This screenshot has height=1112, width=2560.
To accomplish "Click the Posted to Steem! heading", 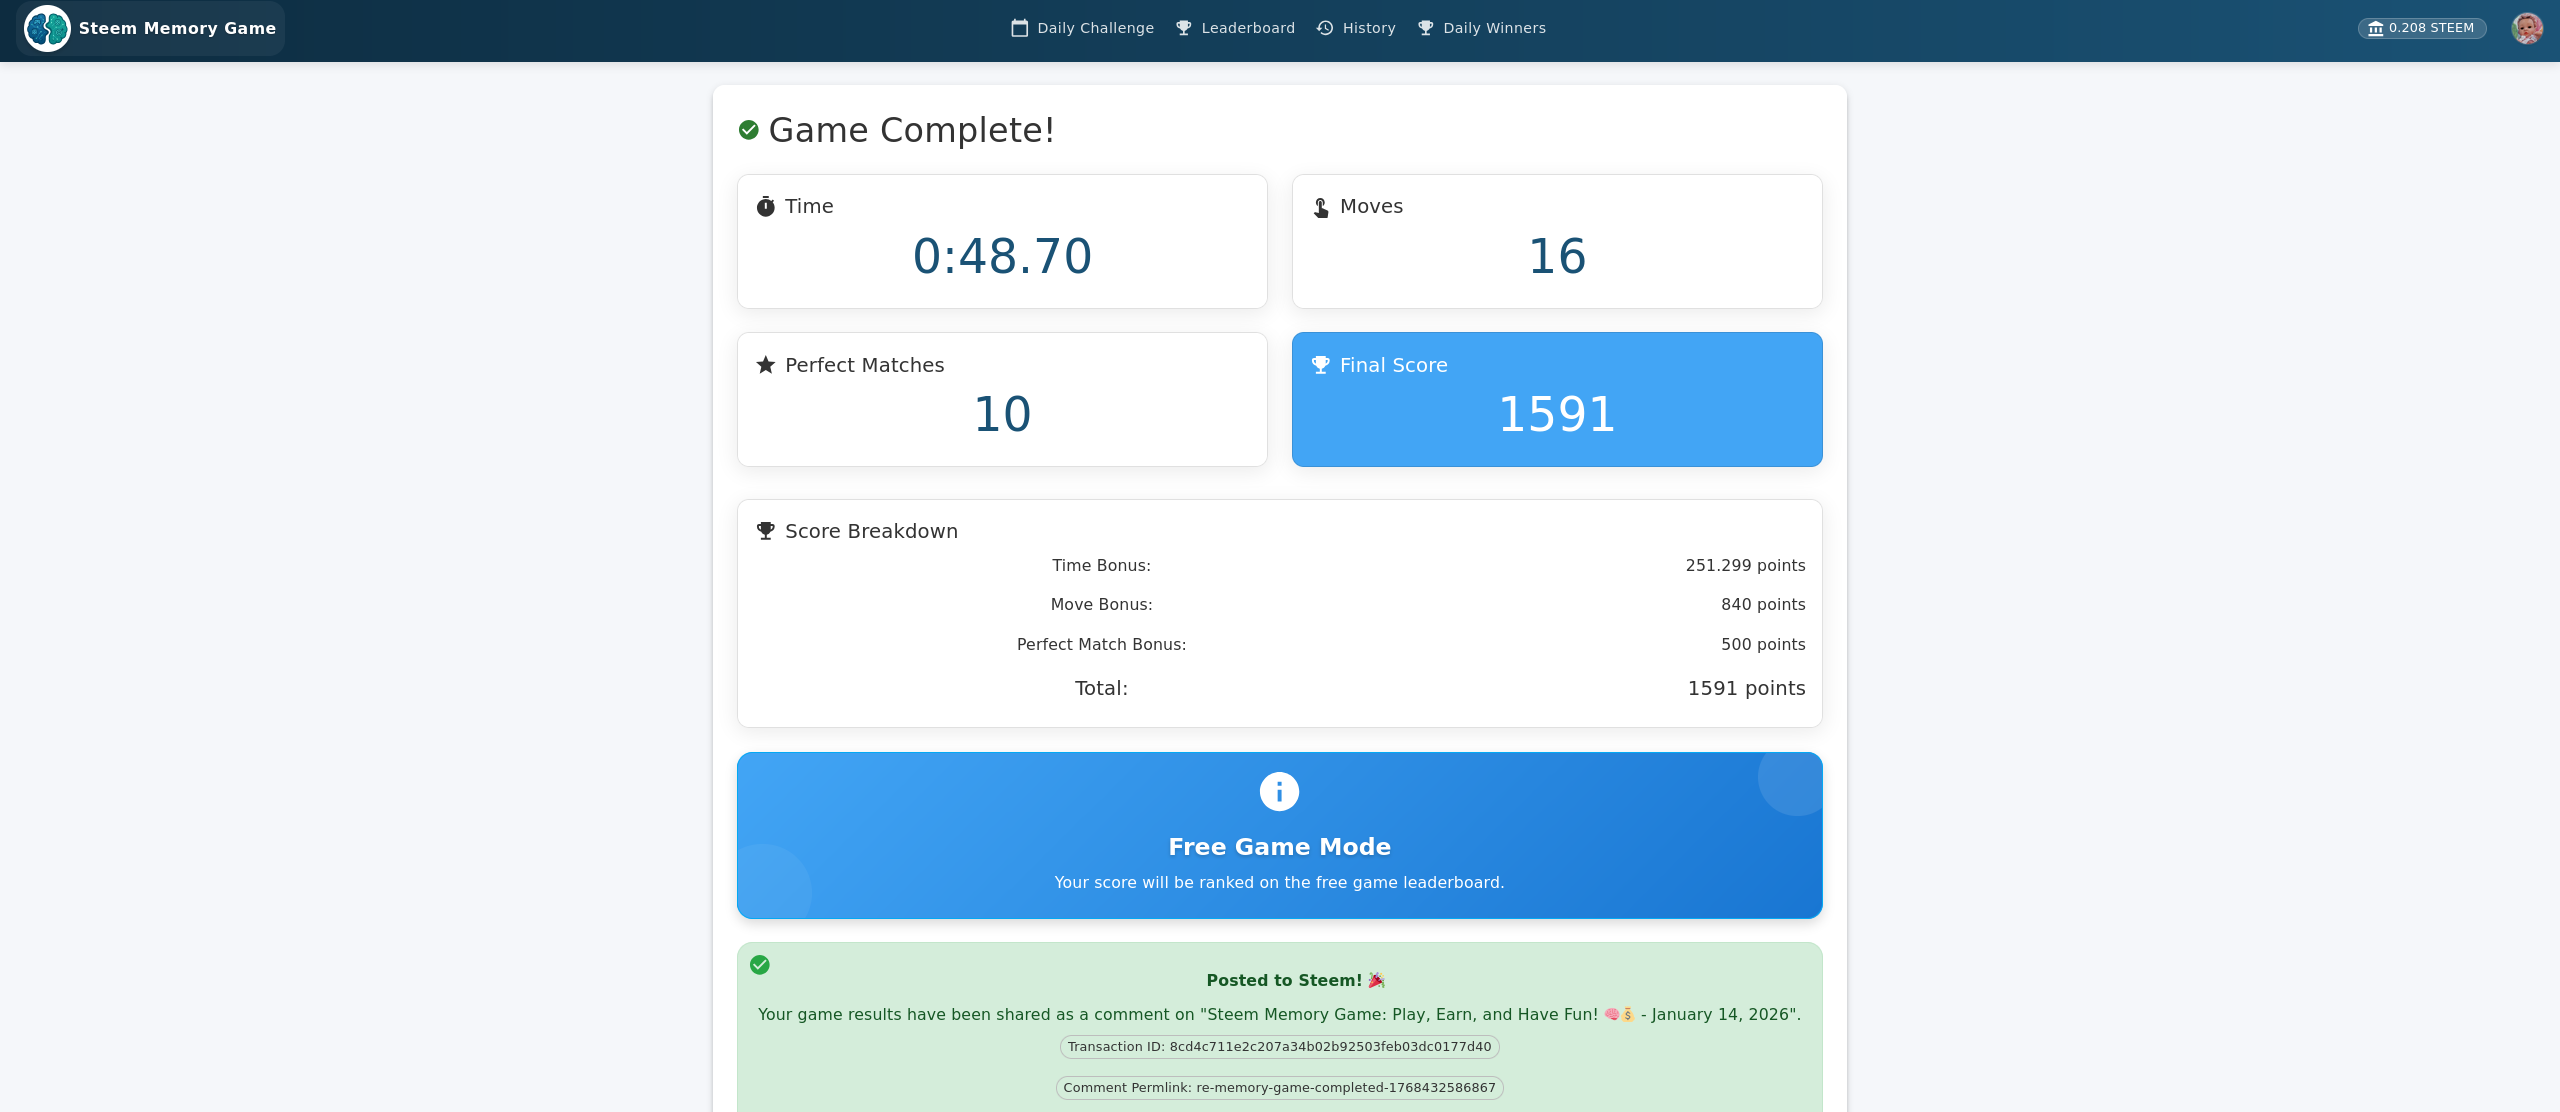I will 1296,980.
